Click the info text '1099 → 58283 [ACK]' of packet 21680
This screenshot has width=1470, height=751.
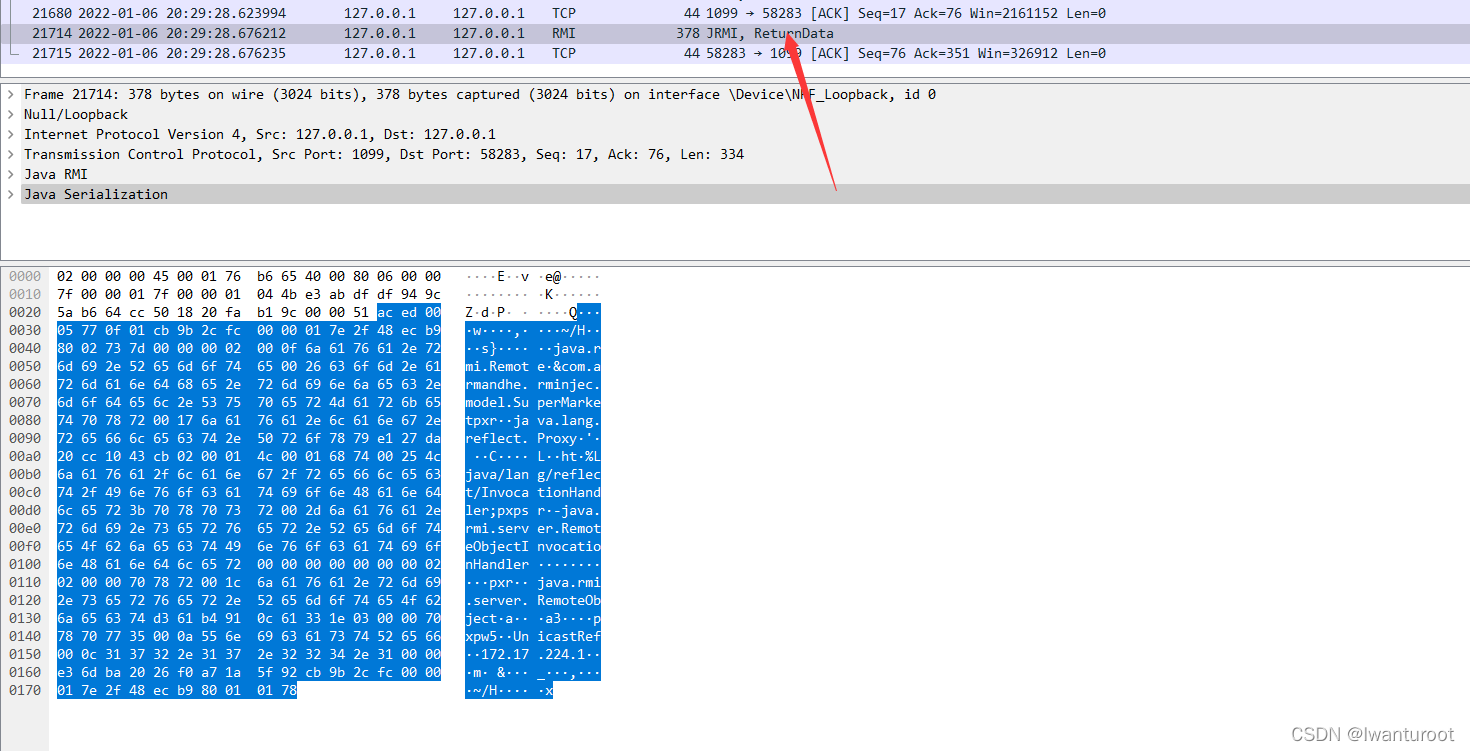tap(780, 14)
